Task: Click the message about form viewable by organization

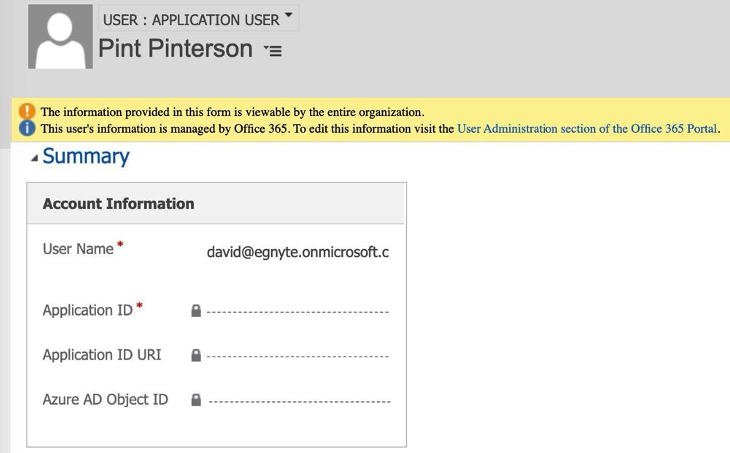Action: point(232,112)
